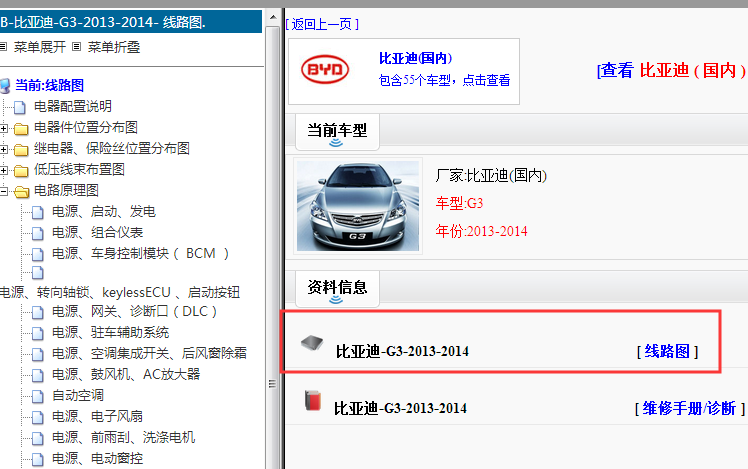The image size is (748, 469).
Task: Click the page icon next to 电源、电动窗控
Action: [x=38, y=459]
